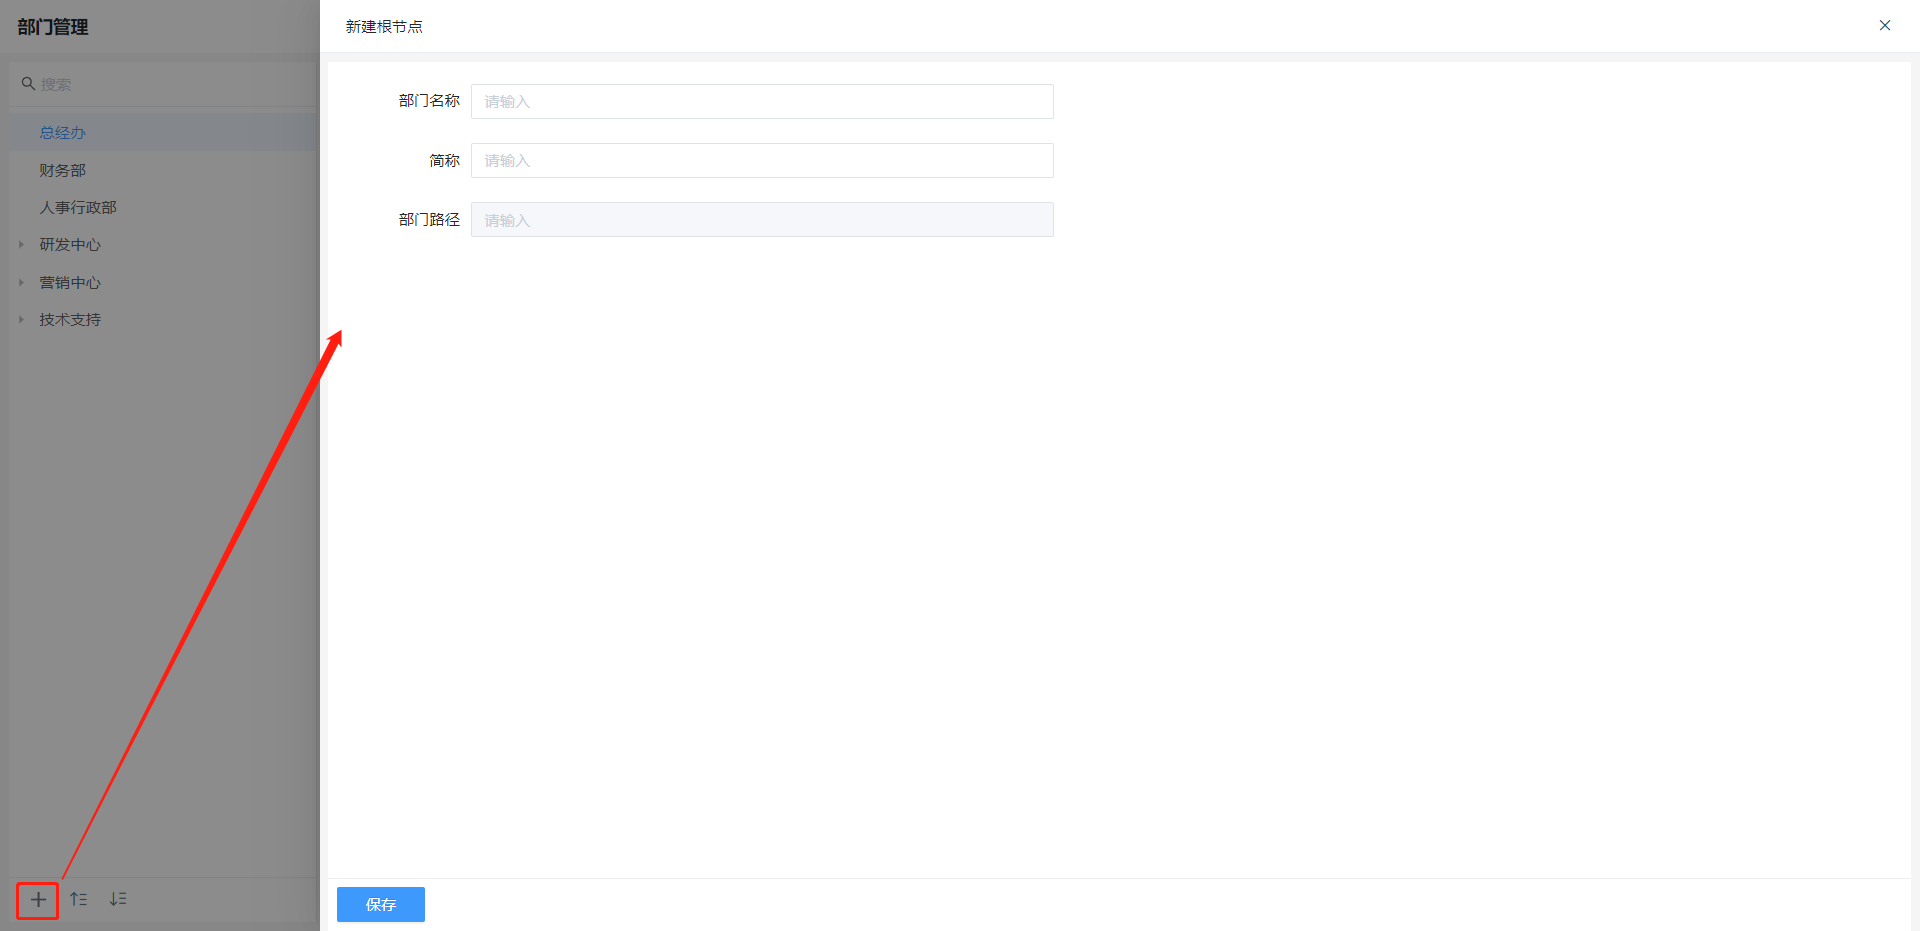Focus the 简称 input field
The width and height of the screenshot is (1920, 931).
pos(761,161)
